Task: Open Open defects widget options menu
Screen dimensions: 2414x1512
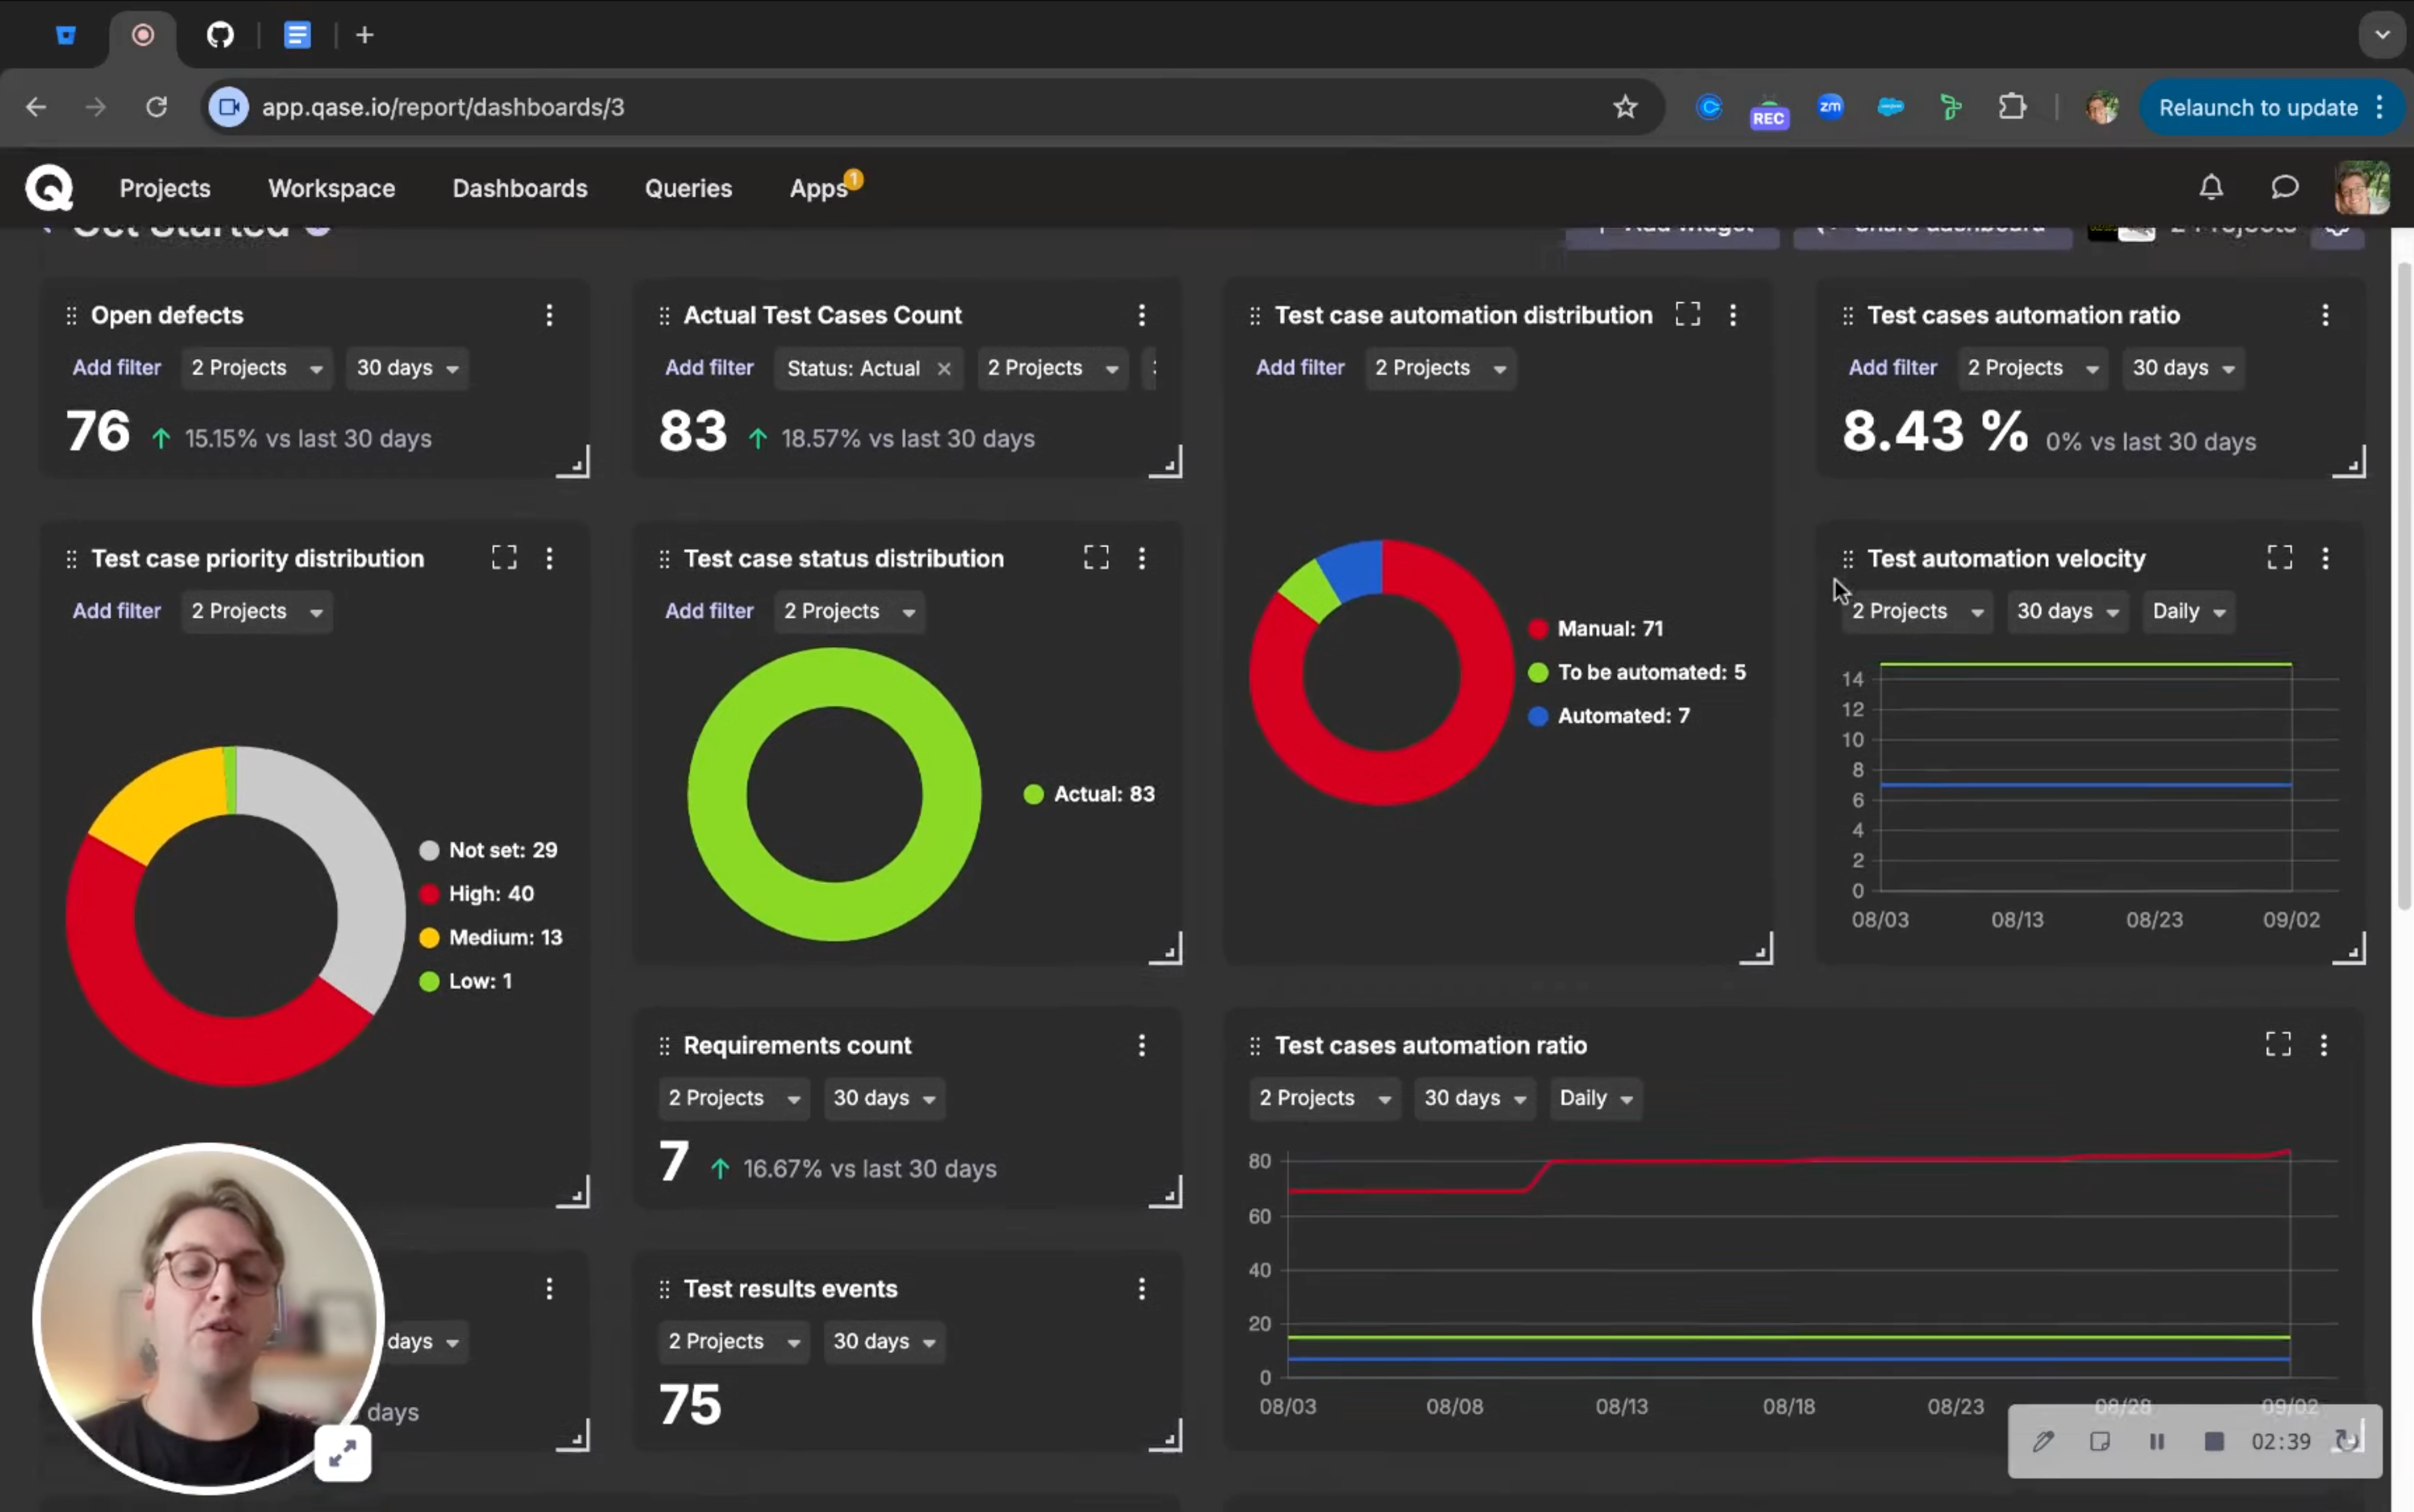Action: pyautogui.click(x=549, y=316)
